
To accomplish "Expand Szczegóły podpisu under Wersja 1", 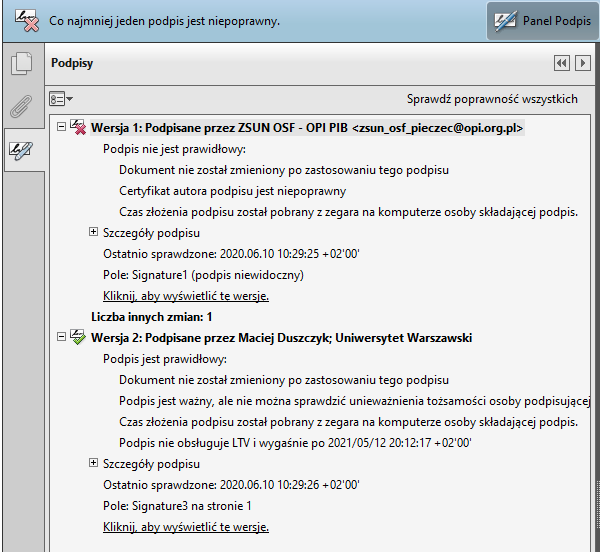I will [x=94, y=232].
